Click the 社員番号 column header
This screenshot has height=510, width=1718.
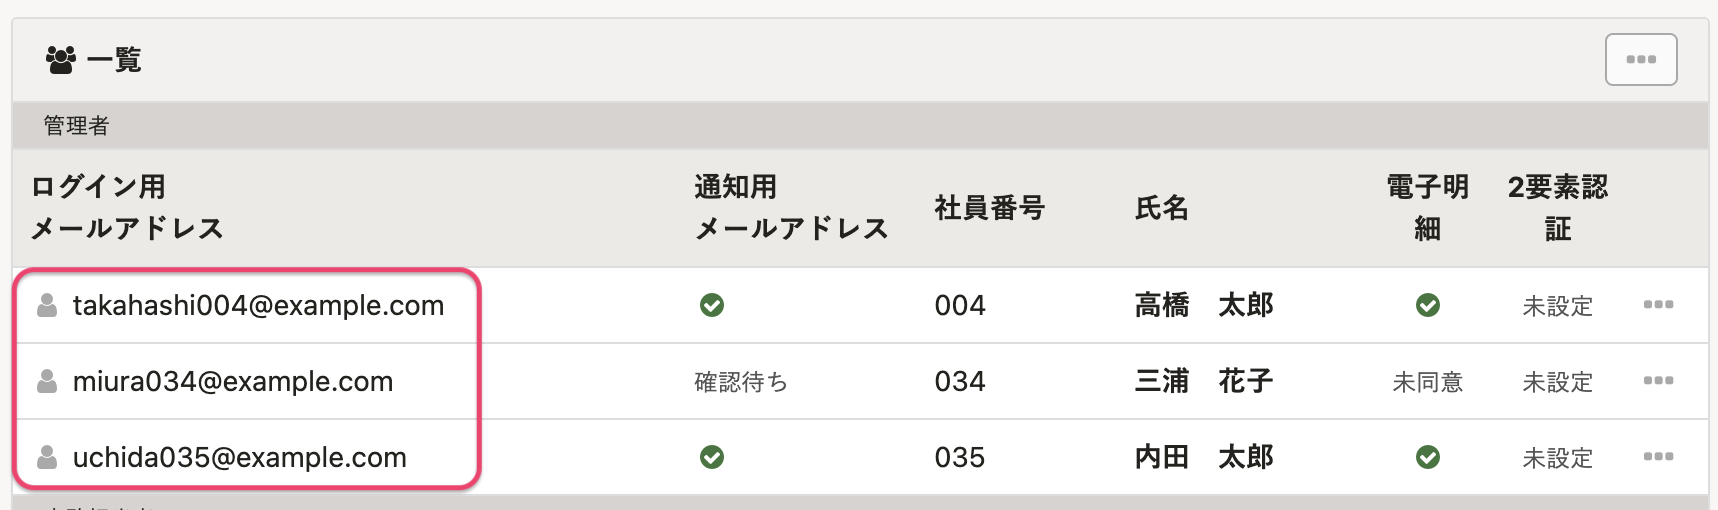pyautogui.click(x=989, y=208)
